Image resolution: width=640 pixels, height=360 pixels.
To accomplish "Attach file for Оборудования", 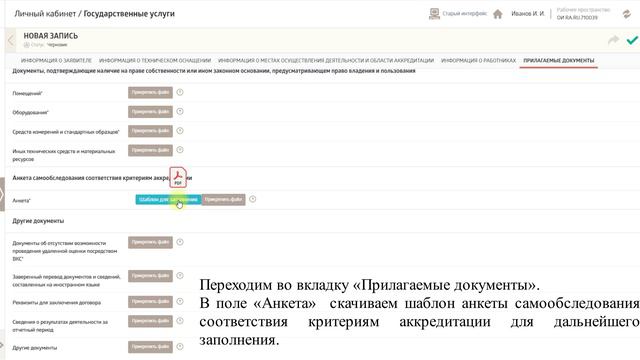I will [x=150, y=112].
